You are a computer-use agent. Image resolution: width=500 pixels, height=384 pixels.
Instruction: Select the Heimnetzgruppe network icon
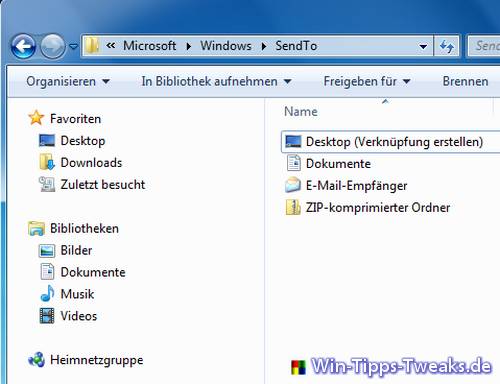tap(36, 360)
